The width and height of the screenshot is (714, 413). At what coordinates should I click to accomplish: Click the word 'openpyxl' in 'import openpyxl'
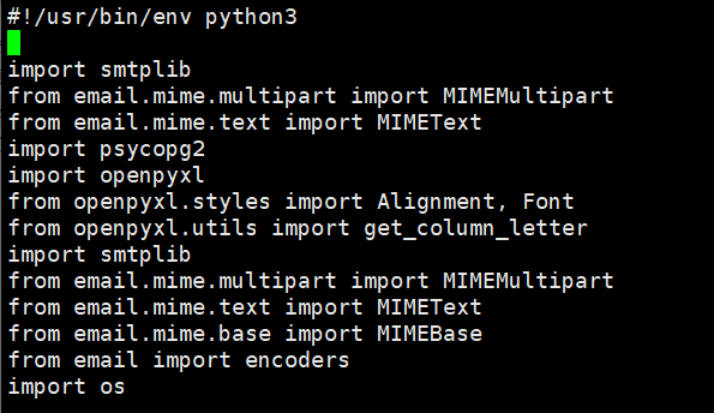pos(152,176)
